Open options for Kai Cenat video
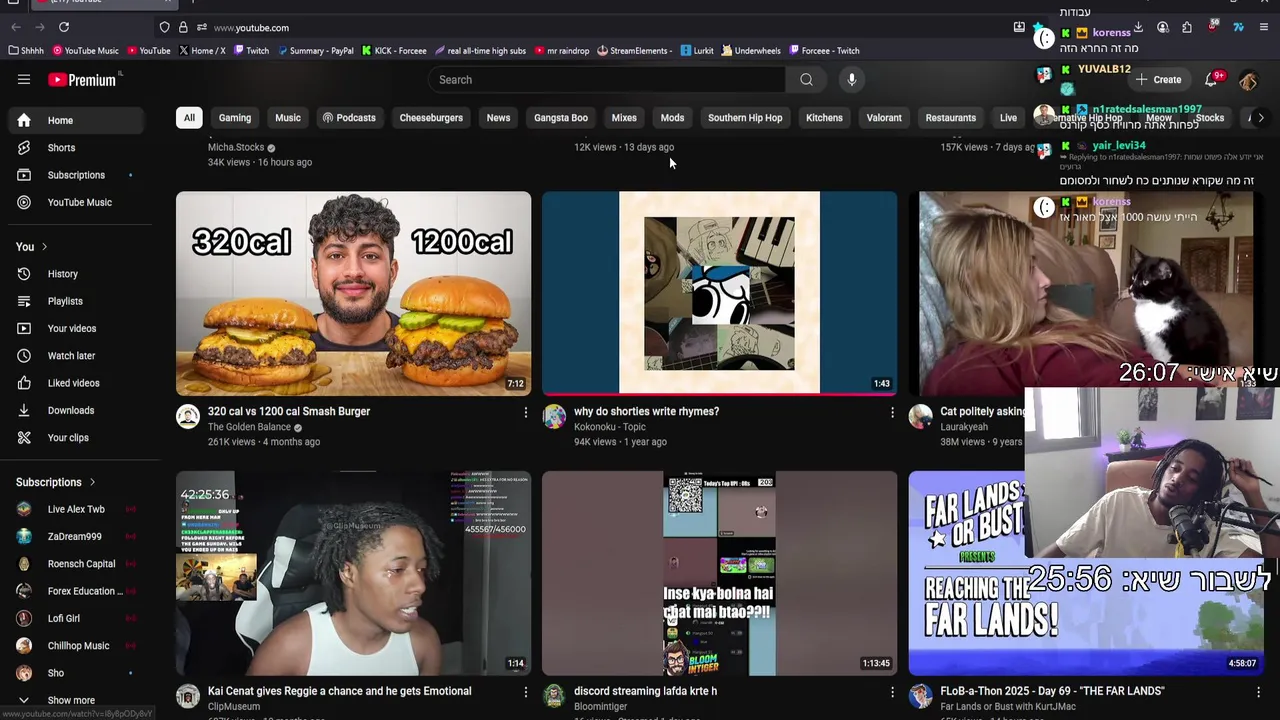The image size is (1280, 720). point(526,692)
